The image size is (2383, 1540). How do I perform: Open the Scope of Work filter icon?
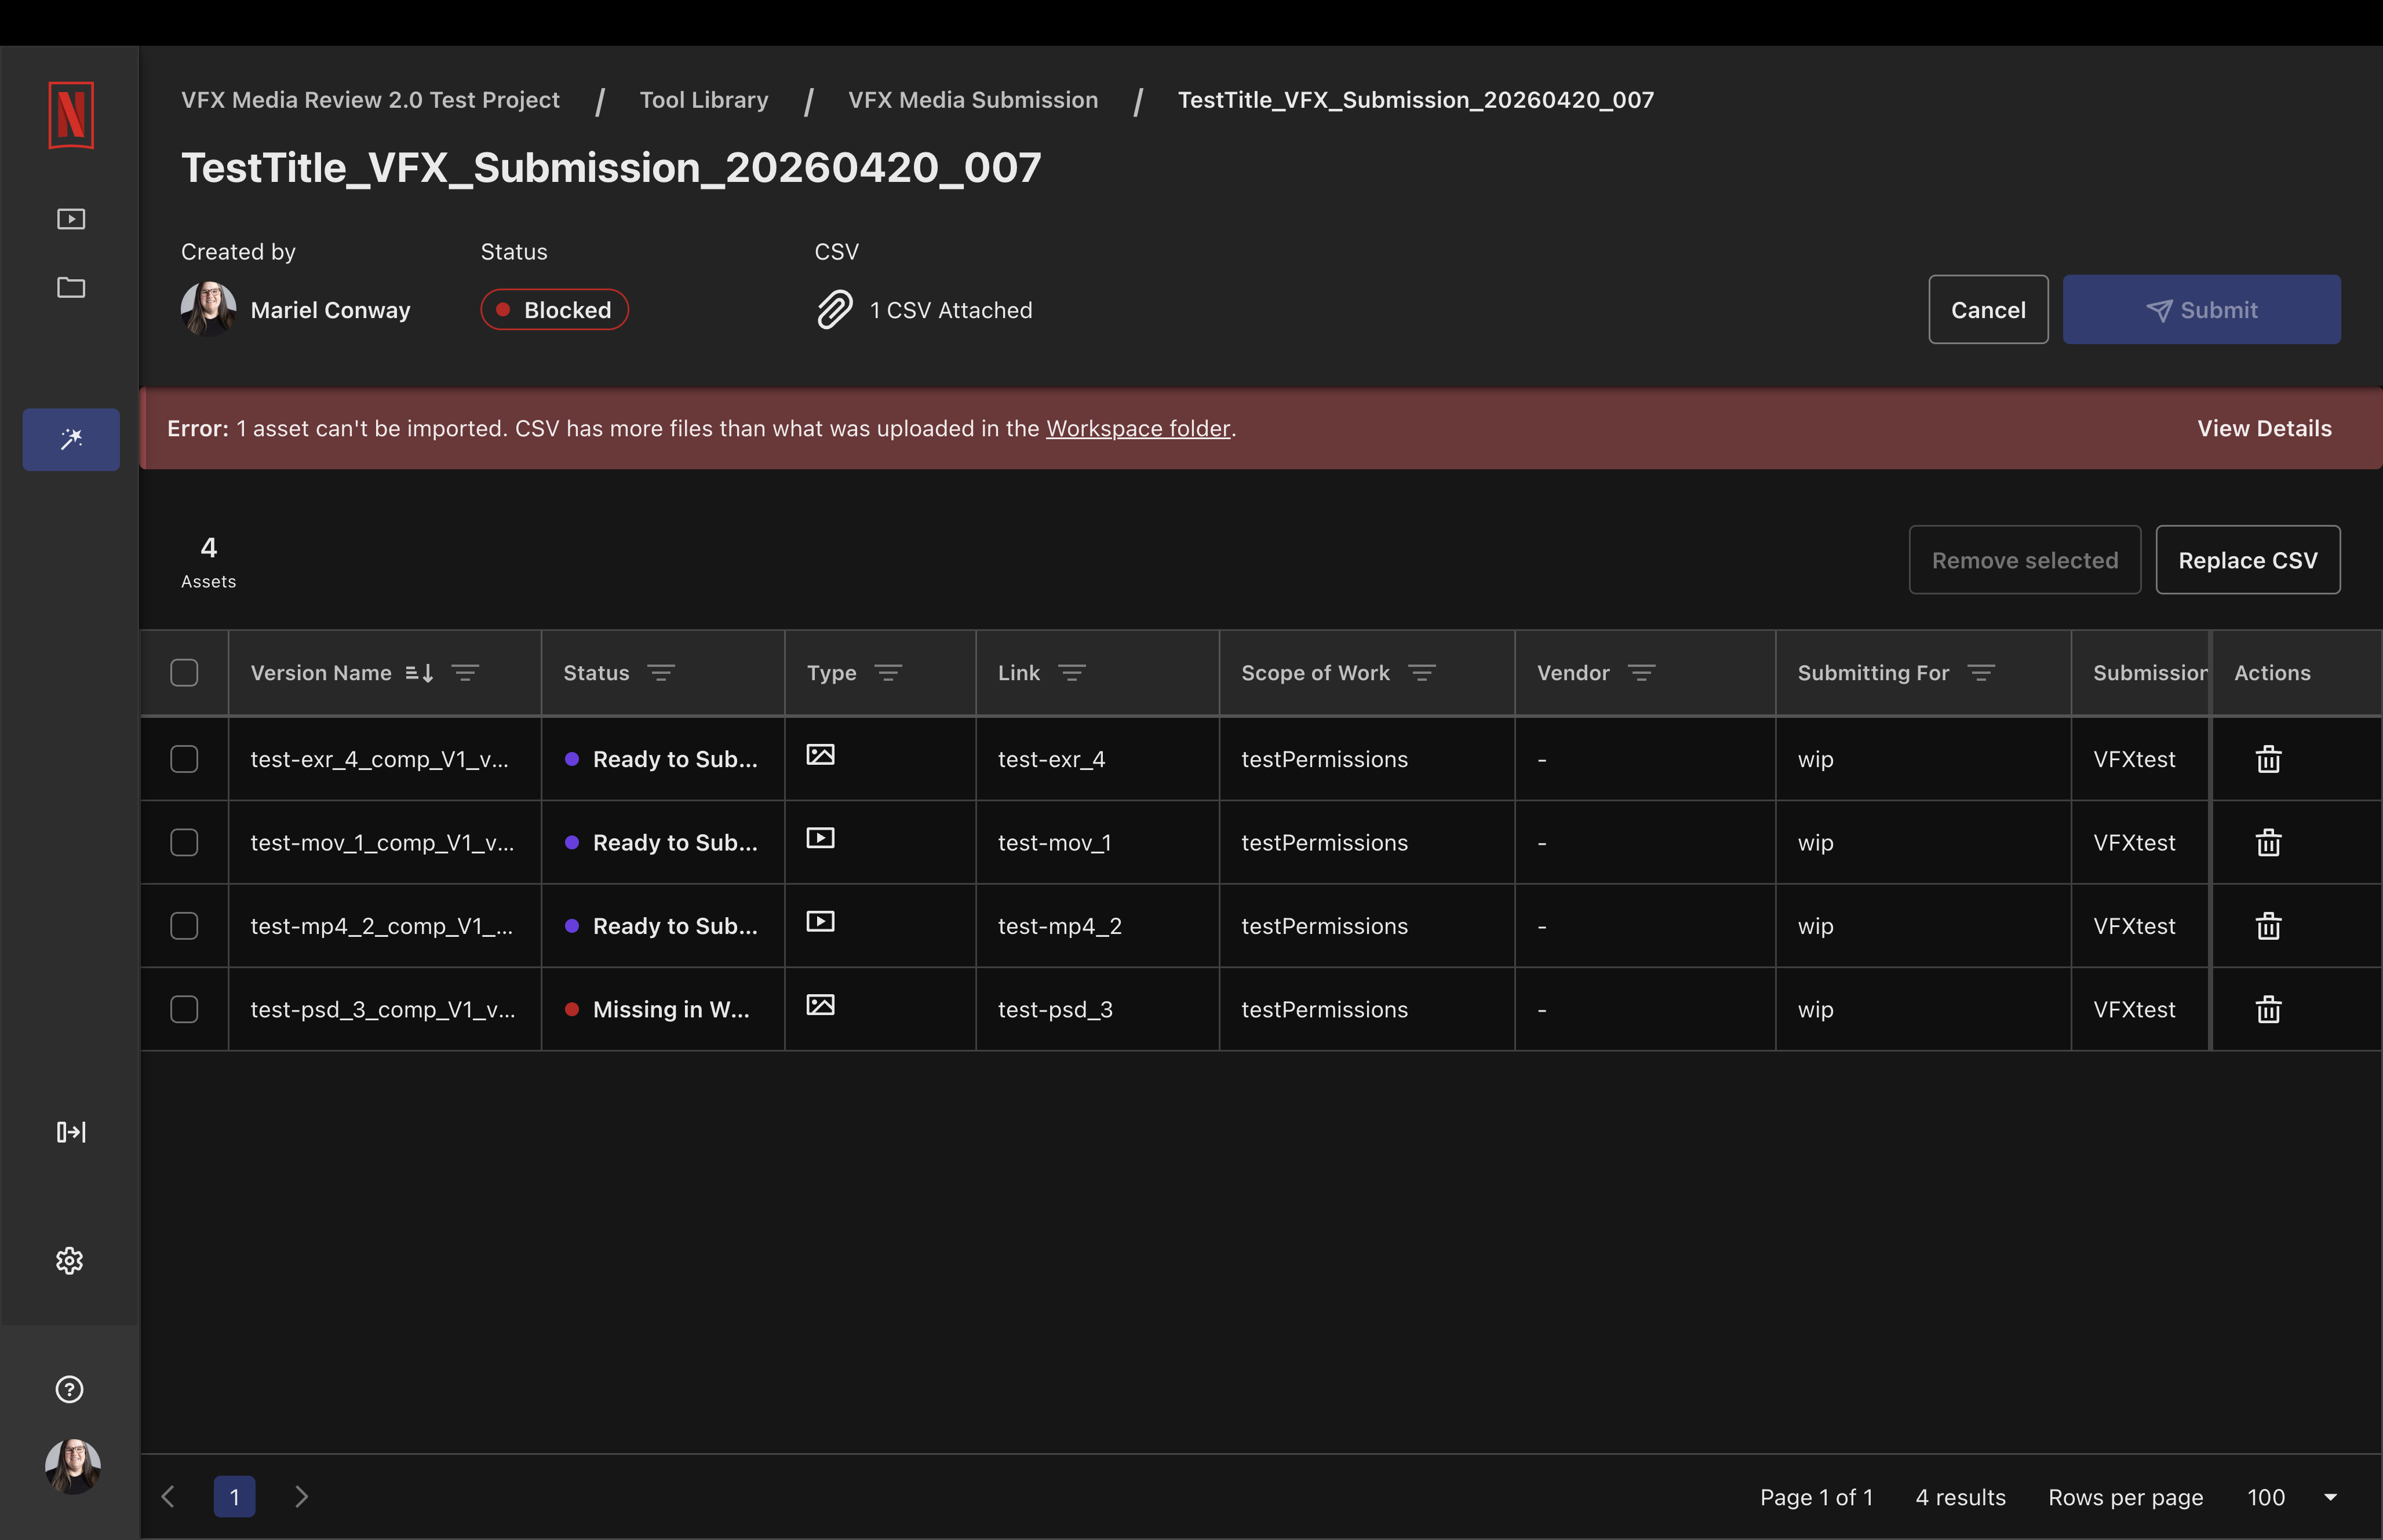[x=1422, y=673]
